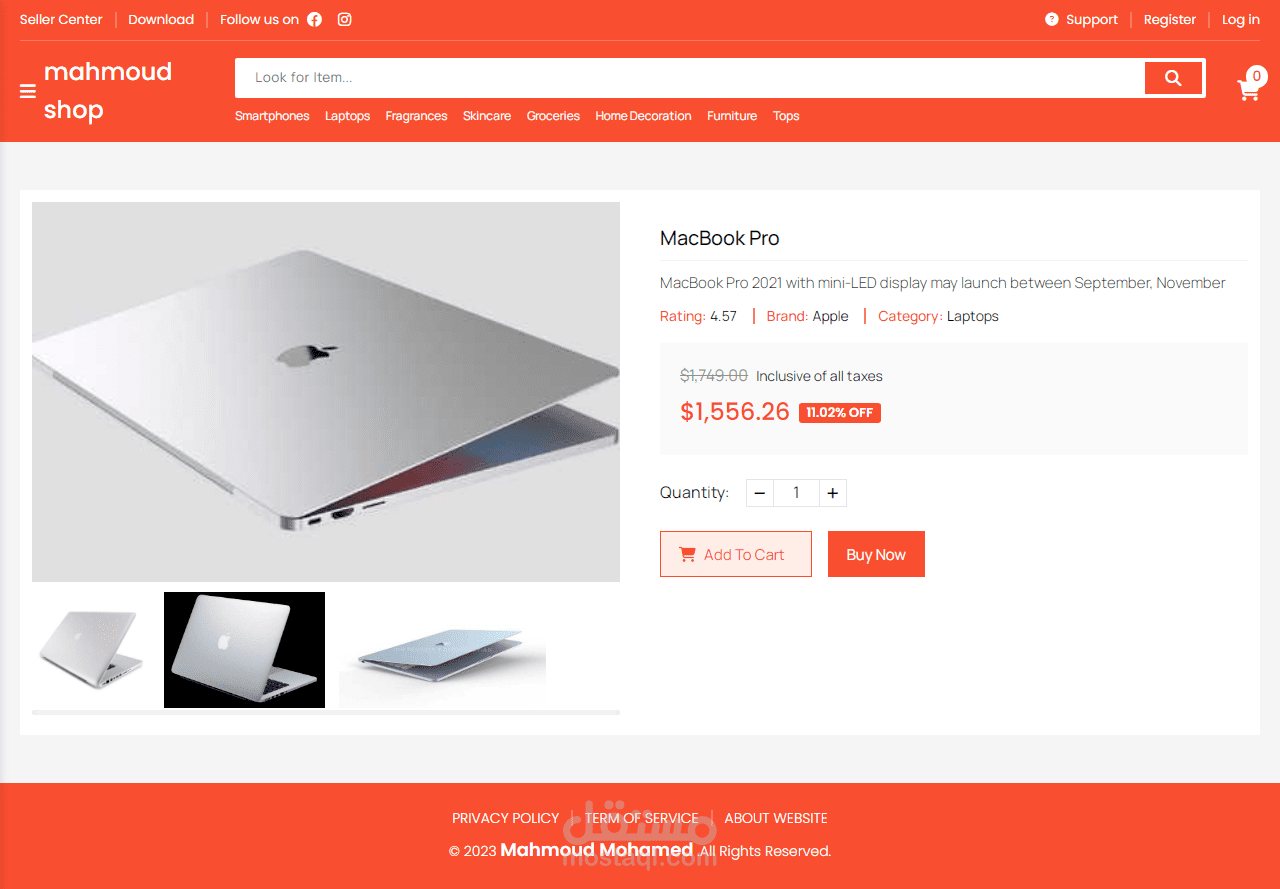Click the Add To Cart button
The image size is (1280, 889).
(736, 554)
